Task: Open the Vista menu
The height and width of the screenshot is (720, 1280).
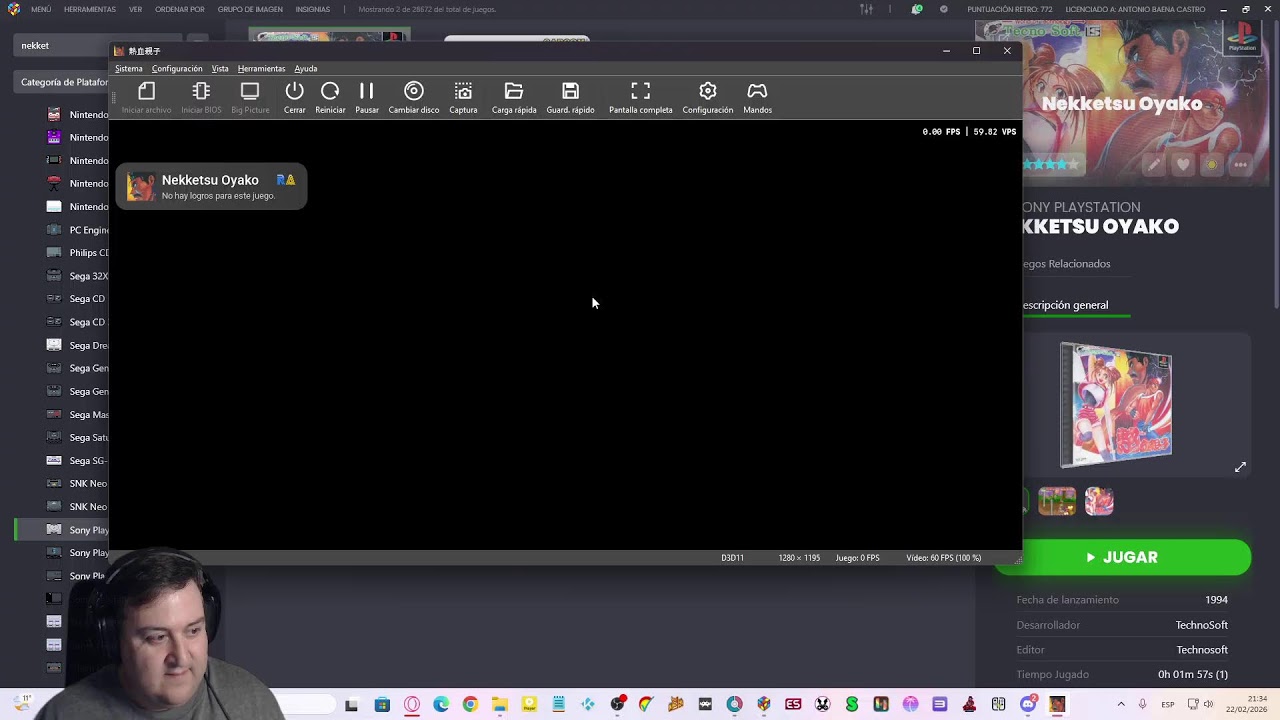Action: (220, 69)
